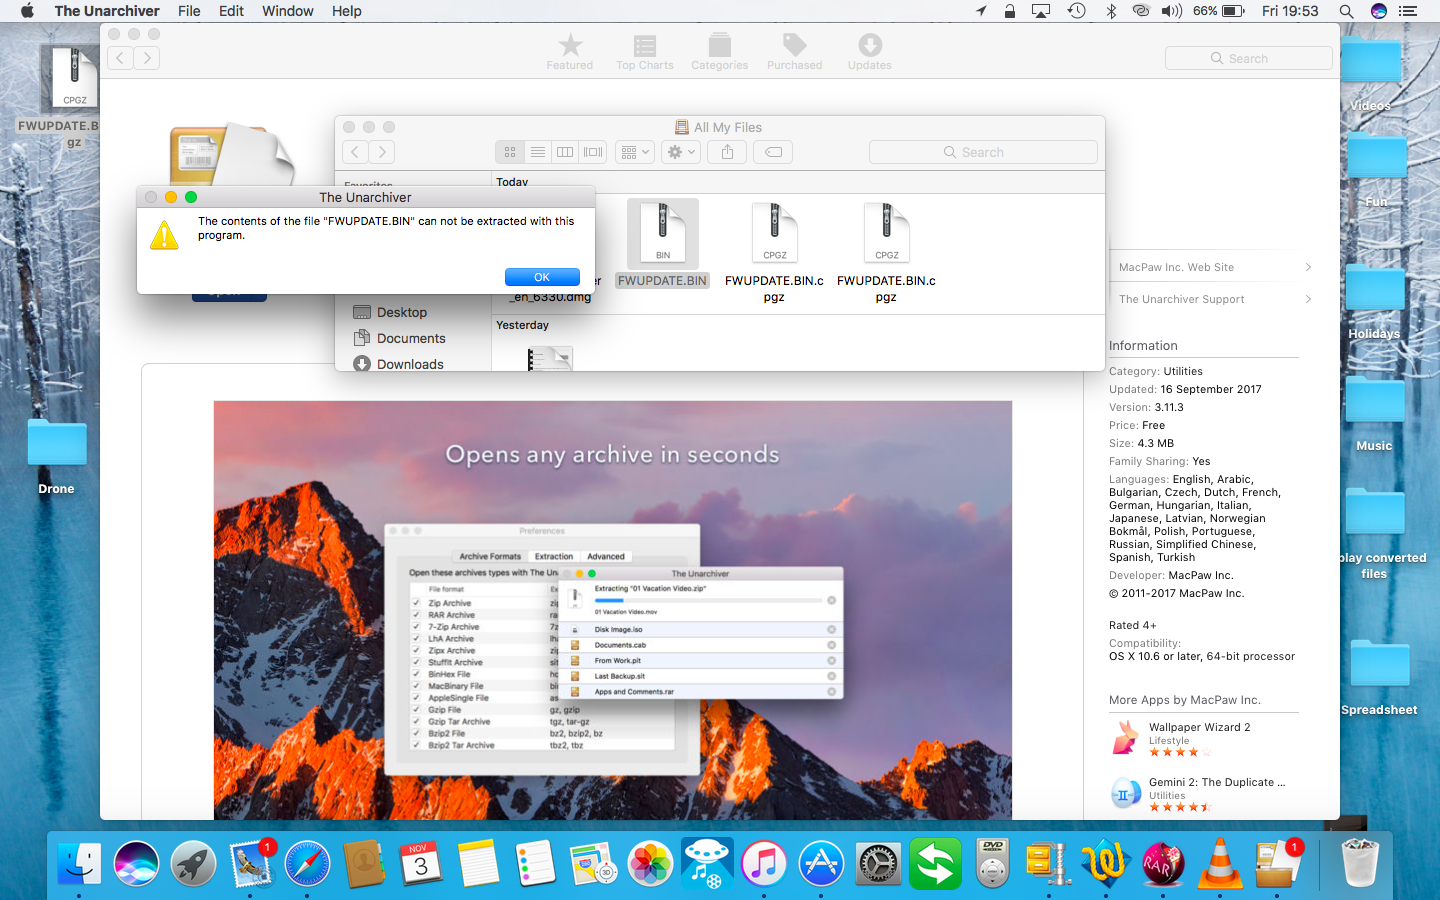The image size is (1440, 900).
Task: Open Trash in the Dock
Action: [x=1360, y=863]
